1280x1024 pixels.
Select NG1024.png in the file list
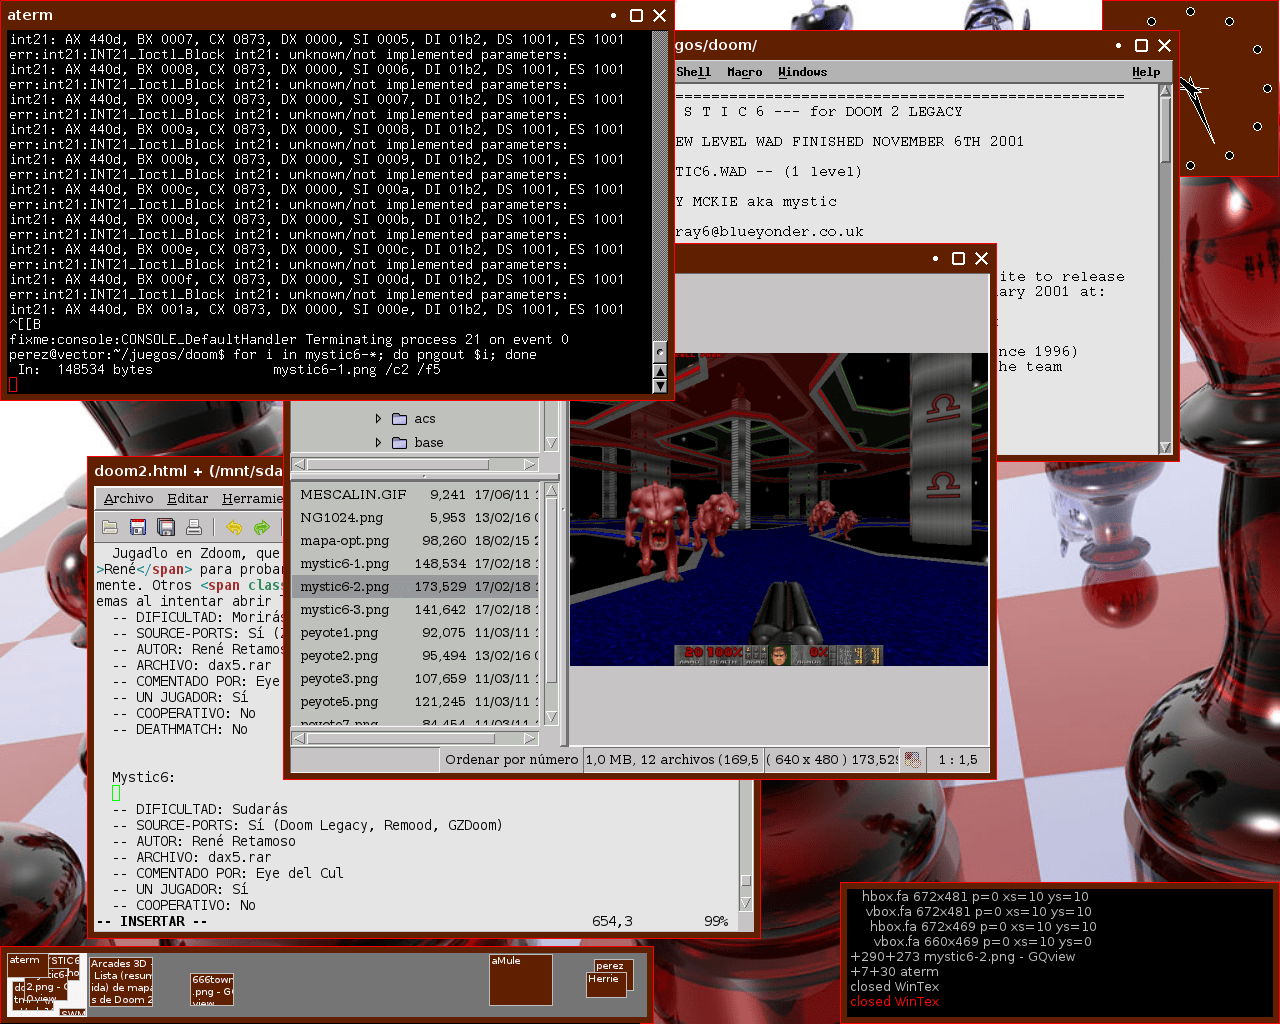(418, 518)
